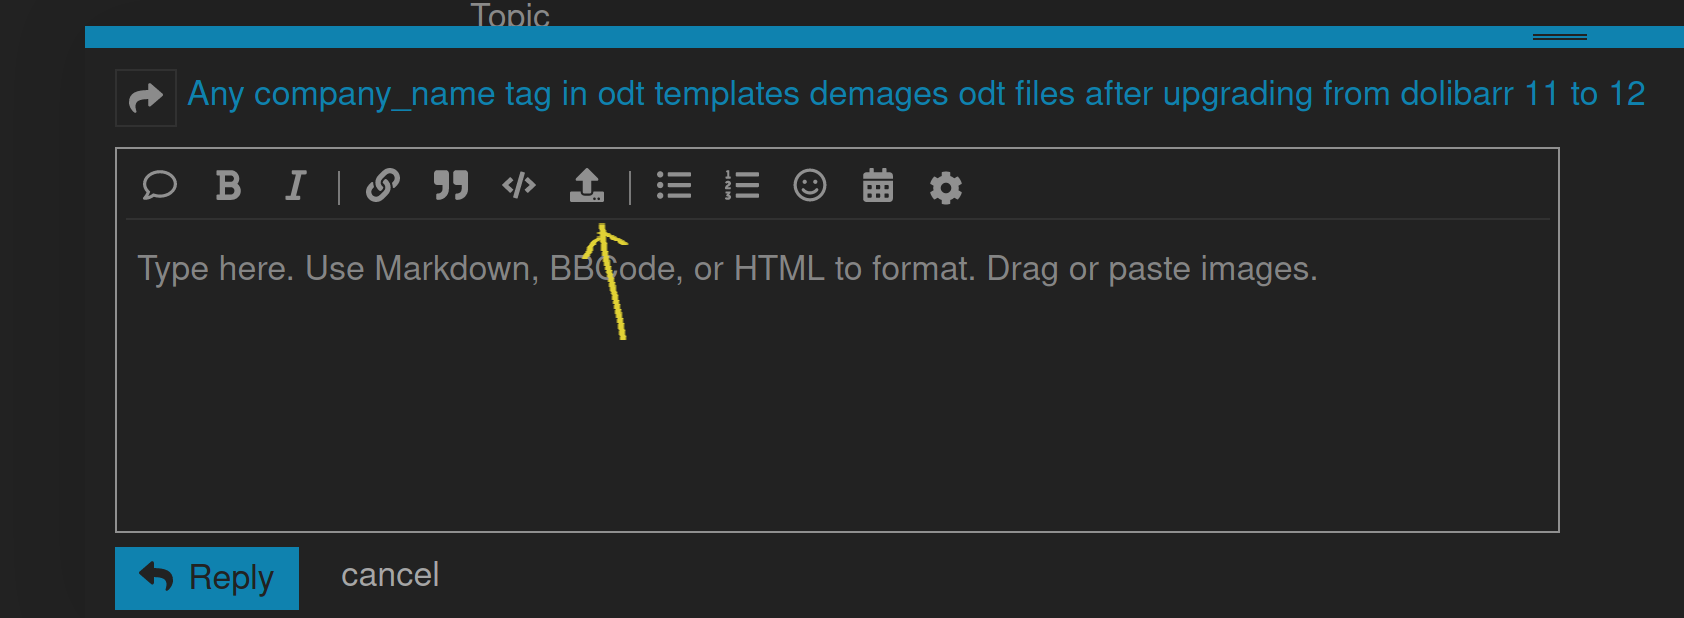The image size is (1684, 618).
Task: Insert a hyperlink using the chain icon
Action: 383,186
